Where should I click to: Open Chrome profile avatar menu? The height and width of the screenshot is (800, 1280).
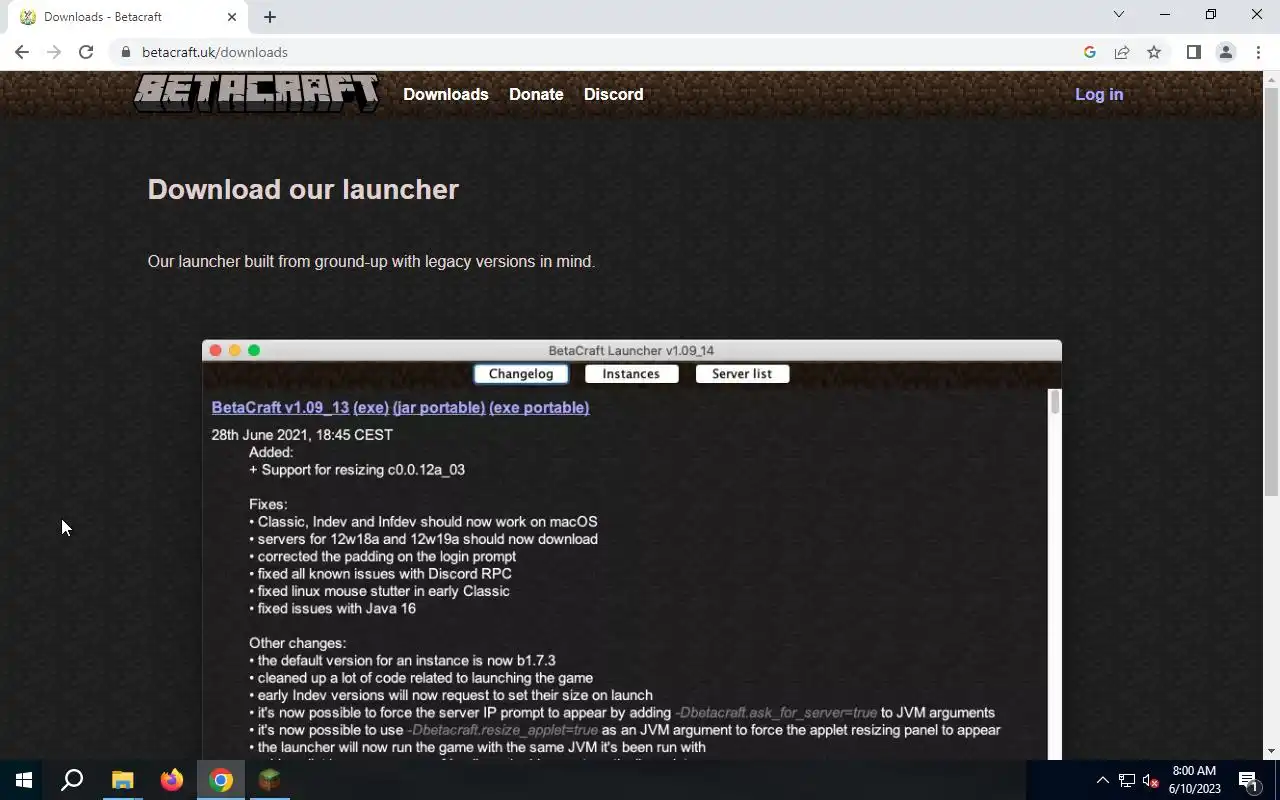(1226, 52)
